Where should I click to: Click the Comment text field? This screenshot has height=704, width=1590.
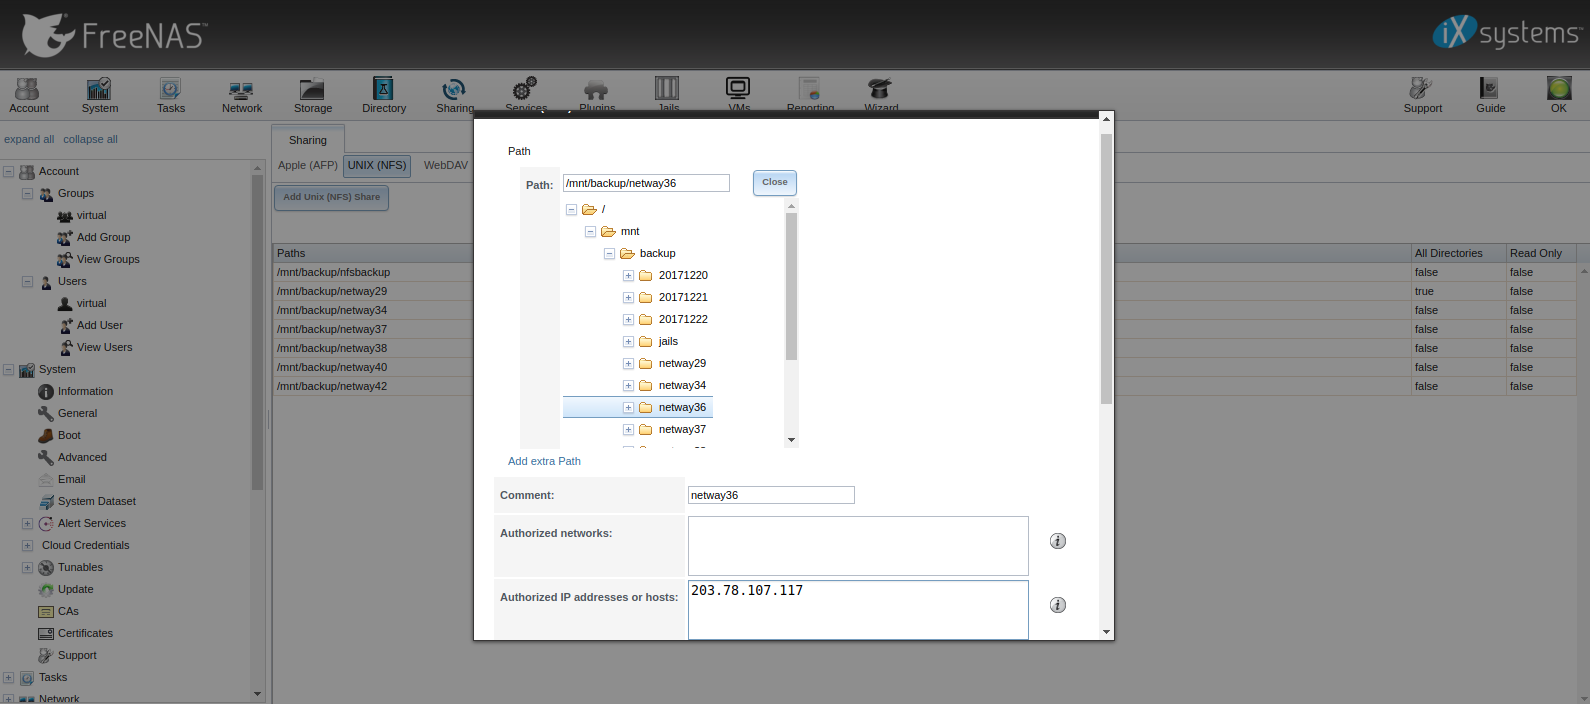pyautogui.click(x=771, y=495)
